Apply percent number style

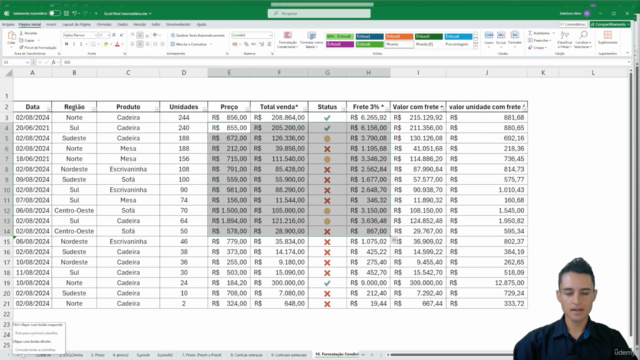246,44
